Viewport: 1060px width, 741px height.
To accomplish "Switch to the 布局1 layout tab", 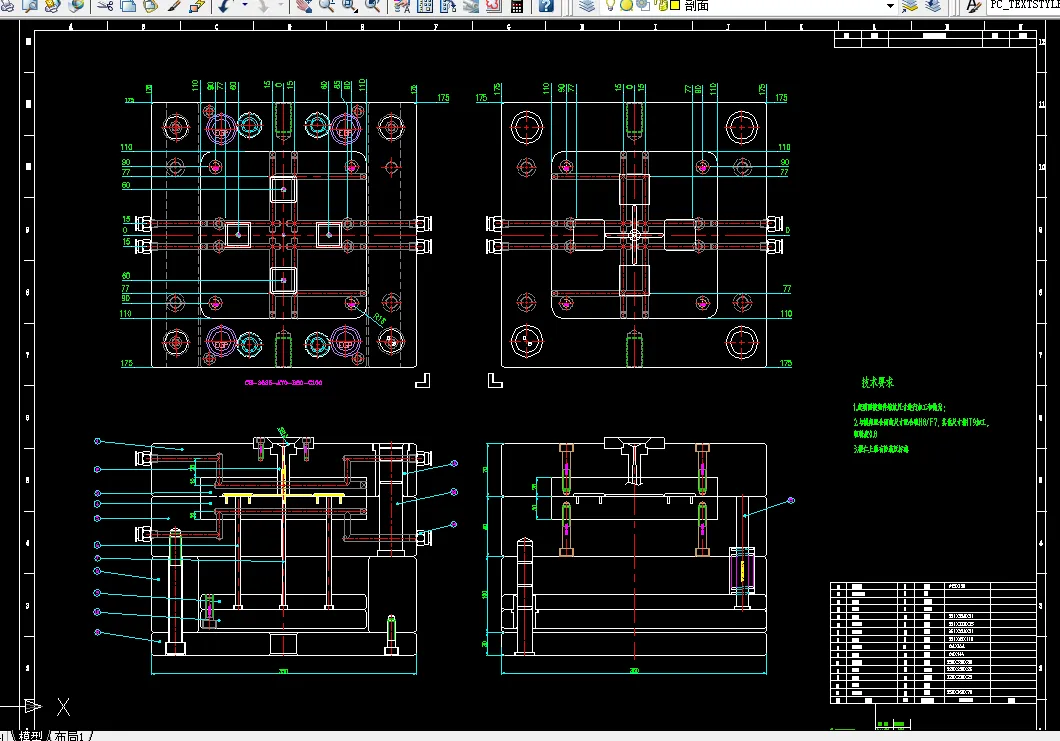I will [x=68, y=736].
